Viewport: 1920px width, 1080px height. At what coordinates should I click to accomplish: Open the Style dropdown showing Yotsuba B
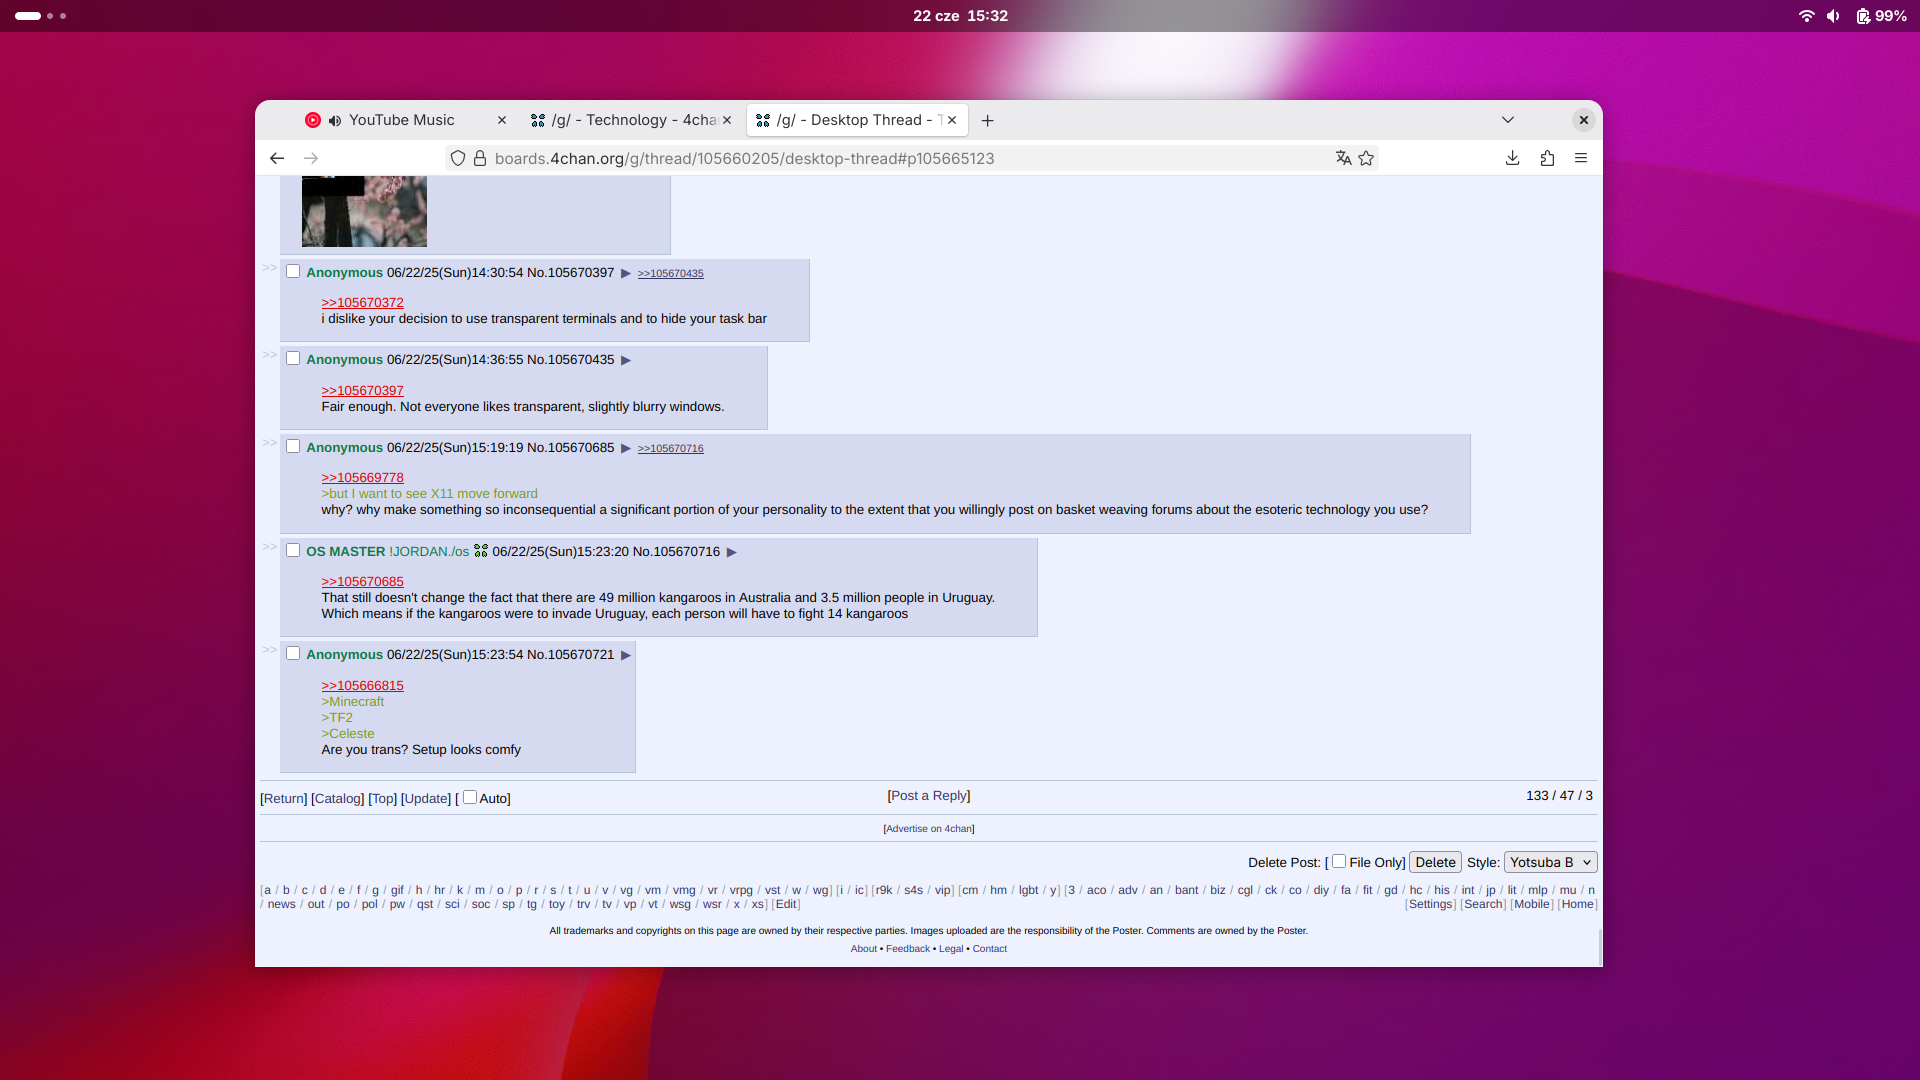[x=1550, y=862]
